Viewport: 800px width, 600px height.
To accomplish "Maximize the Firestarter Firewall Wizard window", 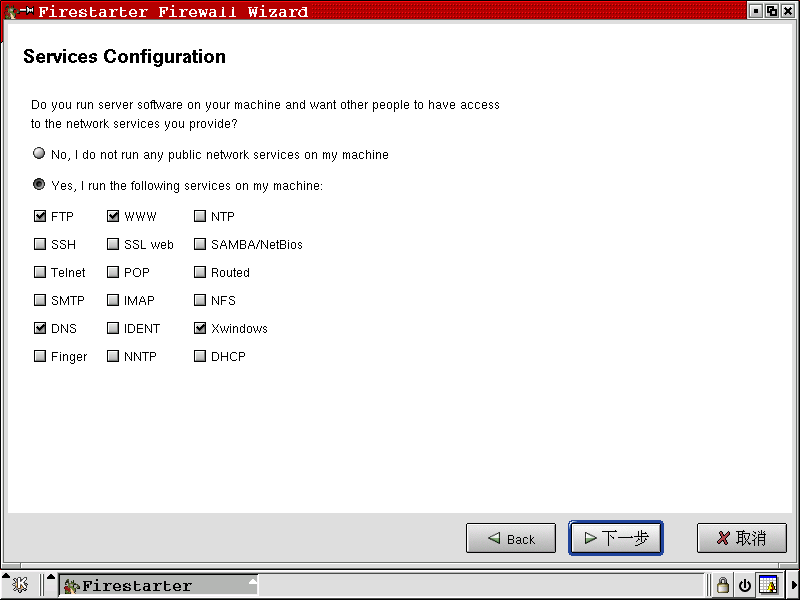I will coord(771,11).
